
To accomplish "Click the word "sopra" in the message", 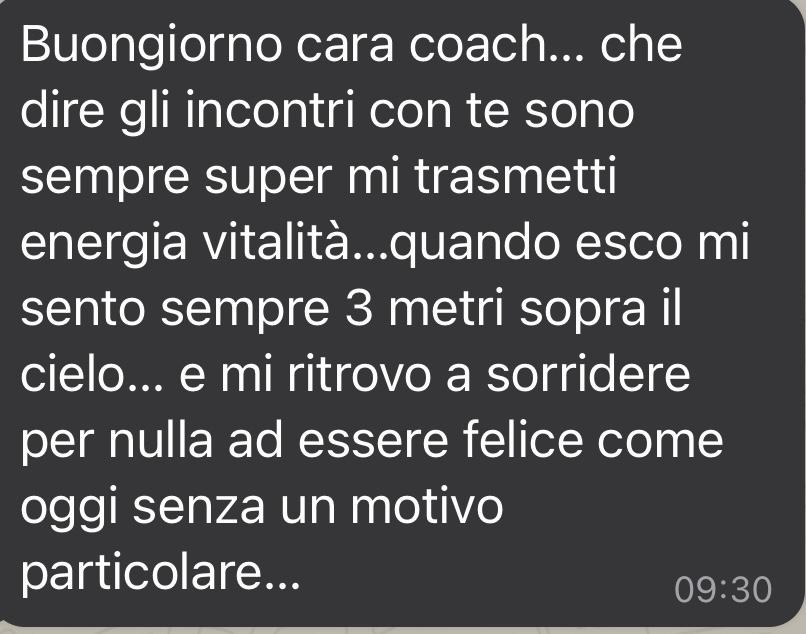I will (582, 312).
